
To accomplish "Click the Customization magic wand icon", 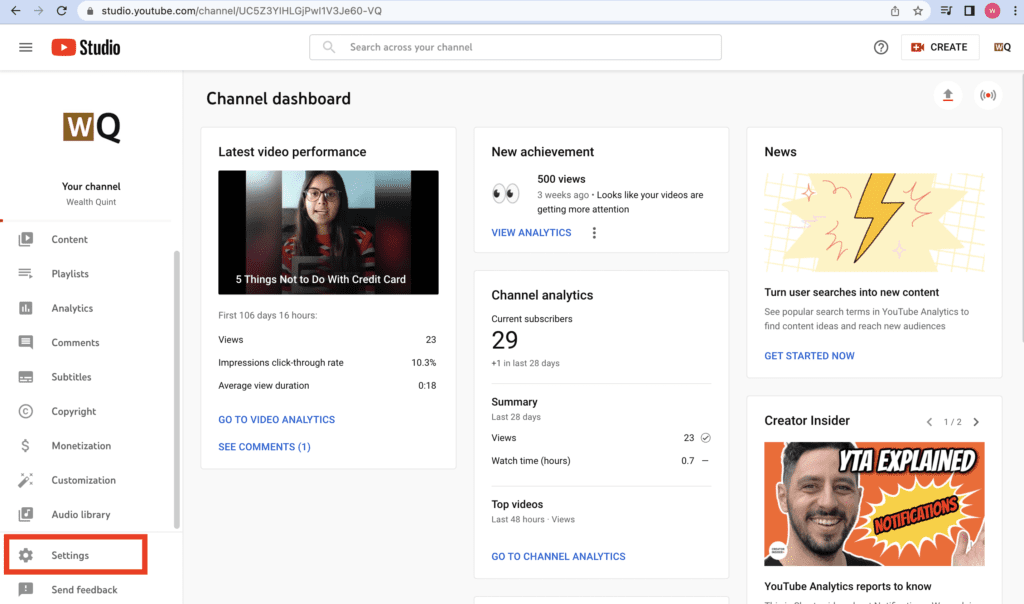I will point(25,480).
